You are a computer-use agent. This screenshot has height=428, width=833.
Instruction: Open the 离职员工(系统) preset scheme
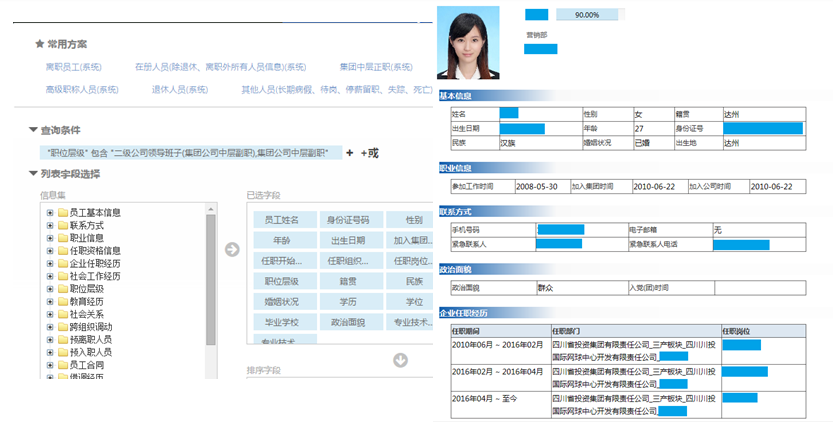pyautogui.click(x=74, y=67)
